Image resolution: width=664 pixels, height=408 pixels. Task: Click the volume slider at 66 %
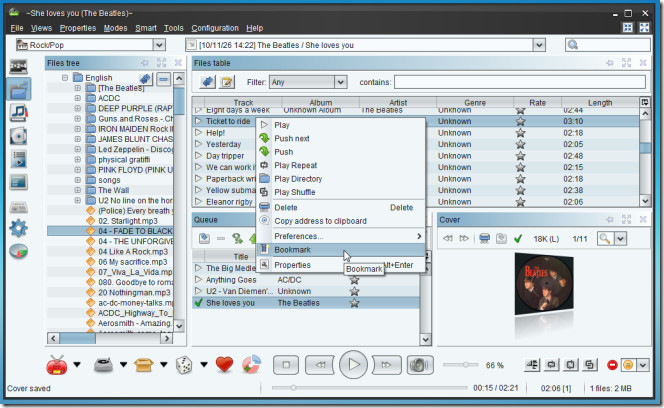(x=461, y=365)
